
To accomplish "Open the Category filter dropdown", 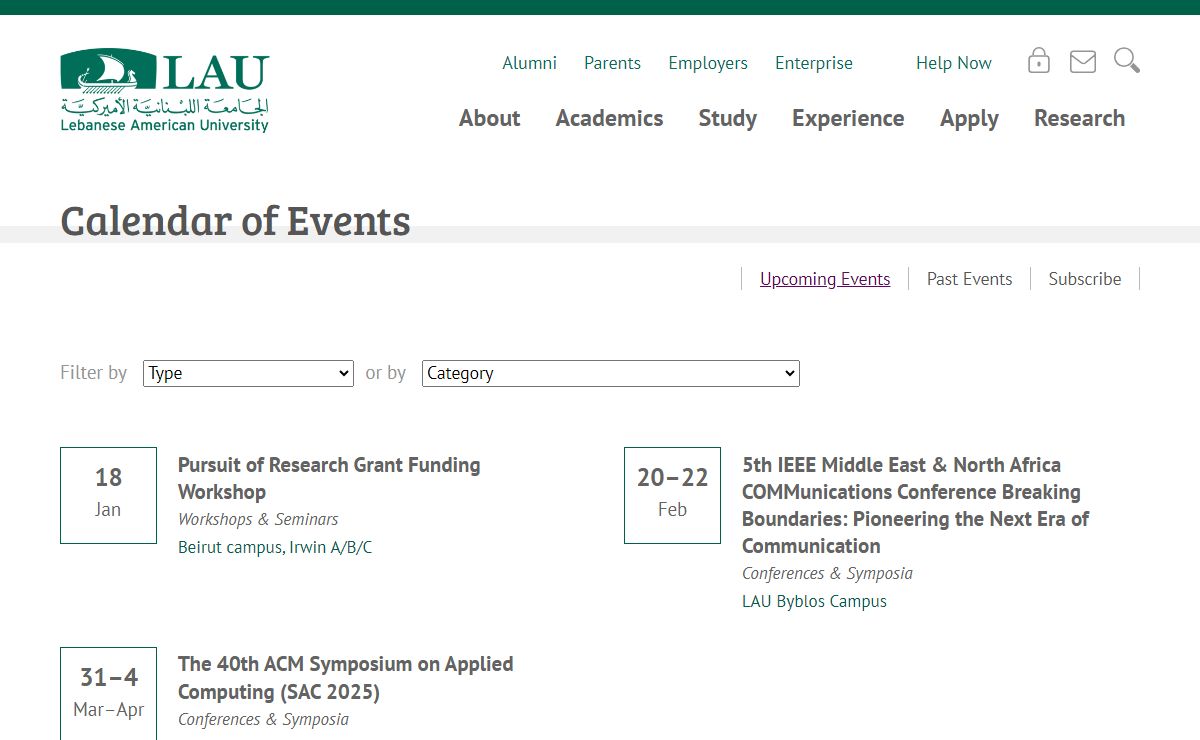I will click(x=611, y=373).
